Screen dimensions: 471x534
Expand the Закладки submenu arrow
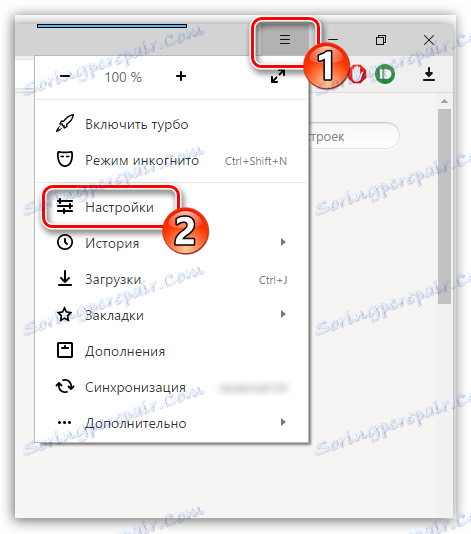coord(283,314)
